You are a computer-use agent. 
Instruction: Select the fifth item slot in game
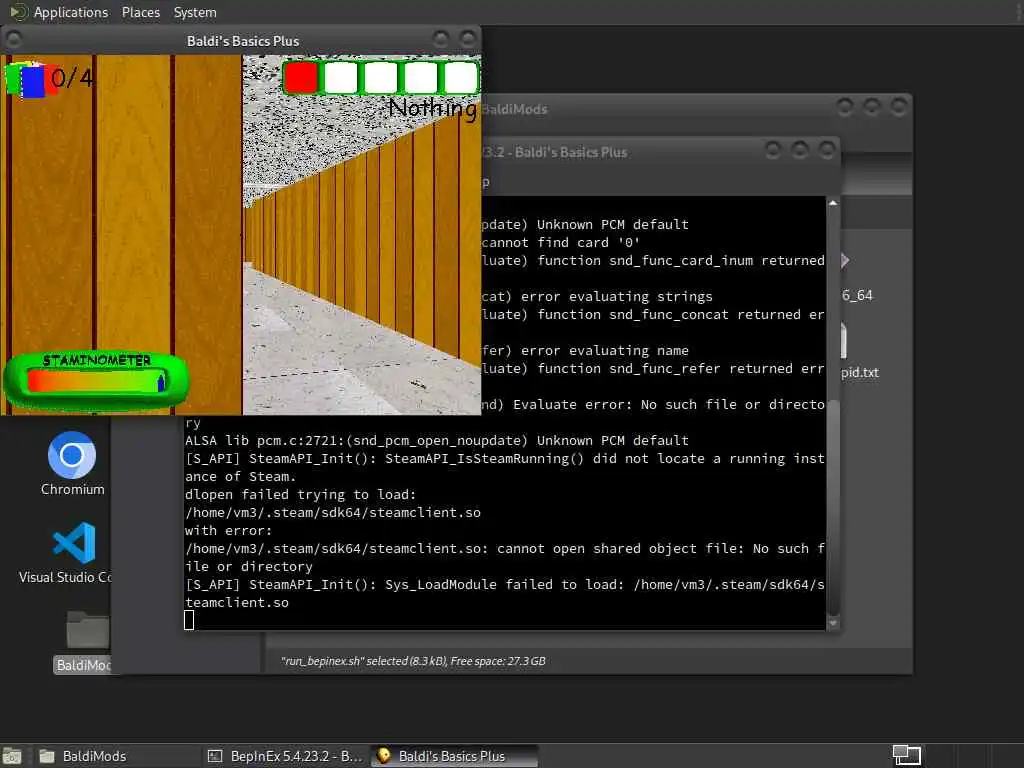pyautogui.click(x=460, y=77)
